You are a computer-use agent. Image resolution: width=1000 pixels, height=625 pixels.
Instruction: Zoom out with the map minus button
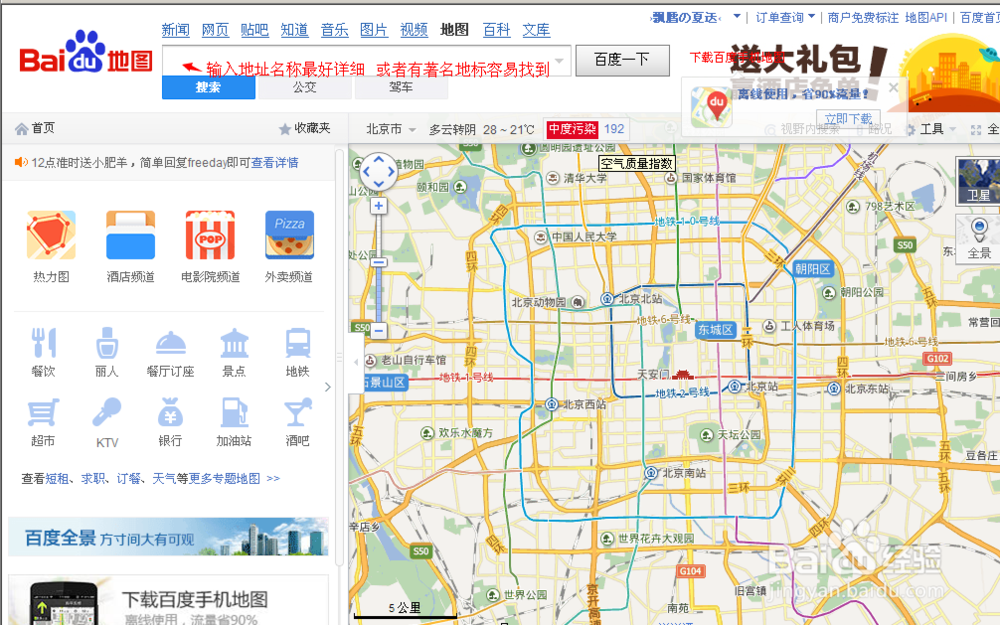(379, 330)
